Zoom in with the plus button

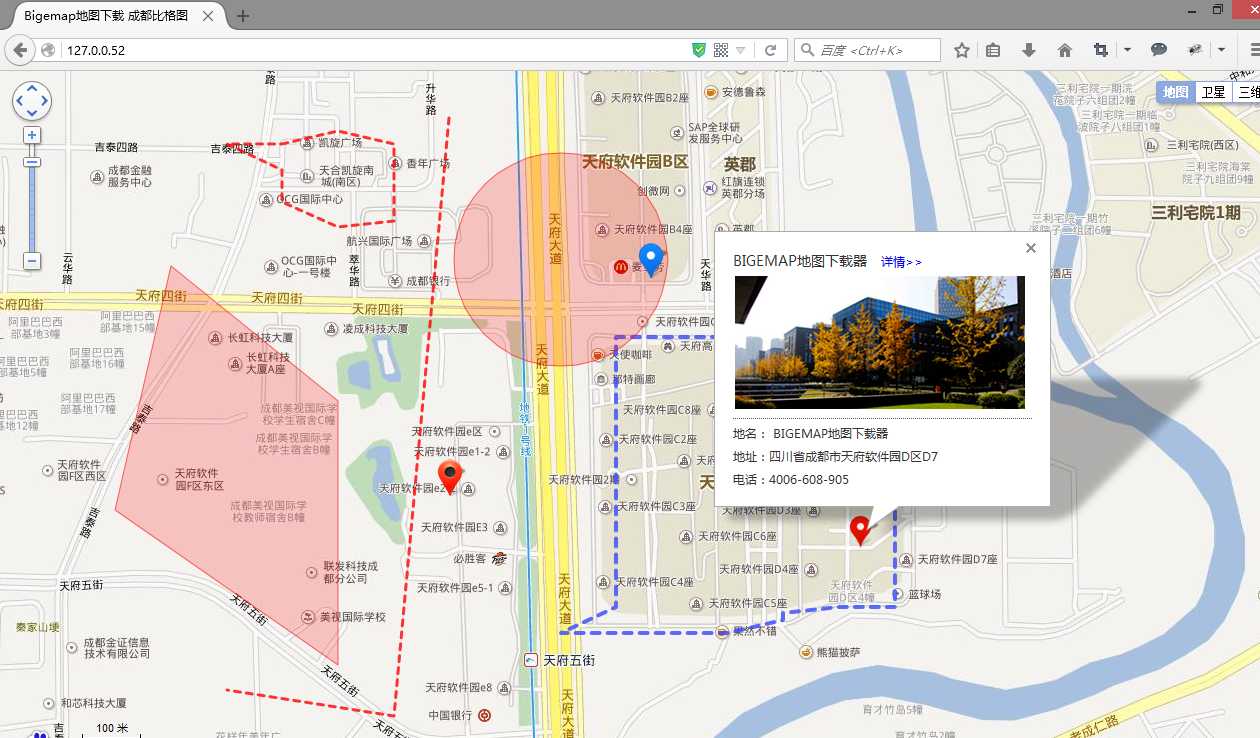click(32, 135)
